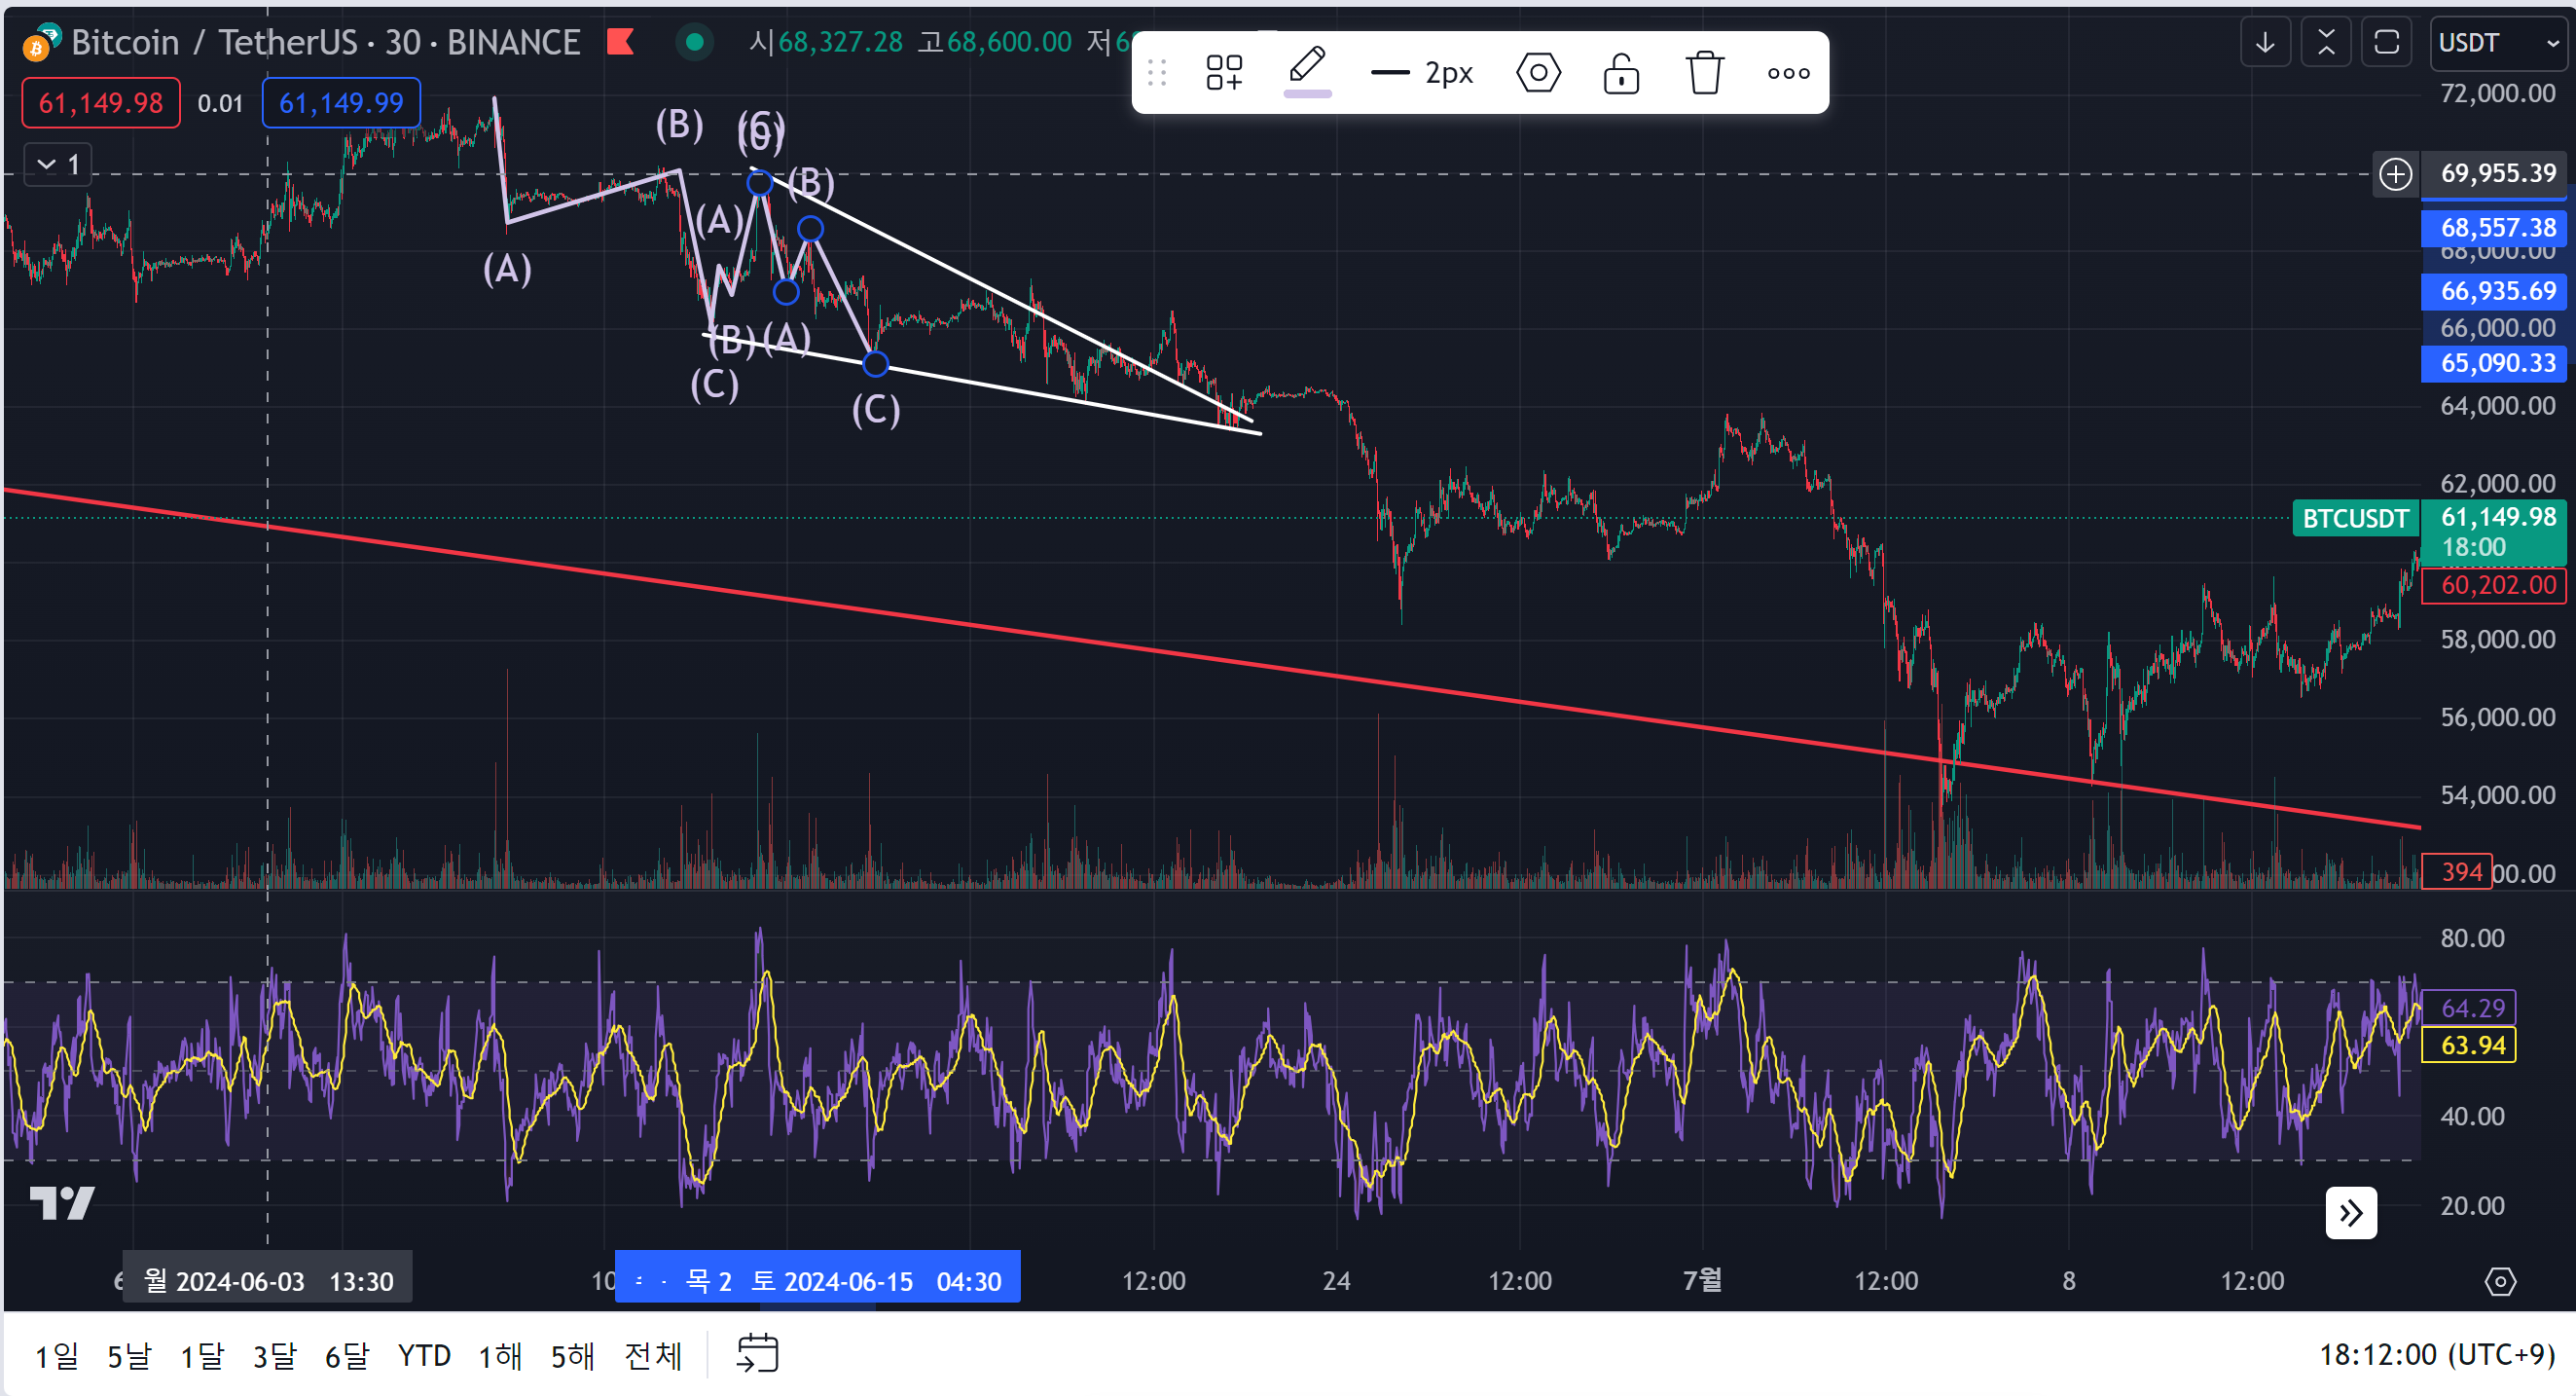Screen dimensions: 2576x1396
Task: Select the 1일 time range
Action: tap(57, 1356)
